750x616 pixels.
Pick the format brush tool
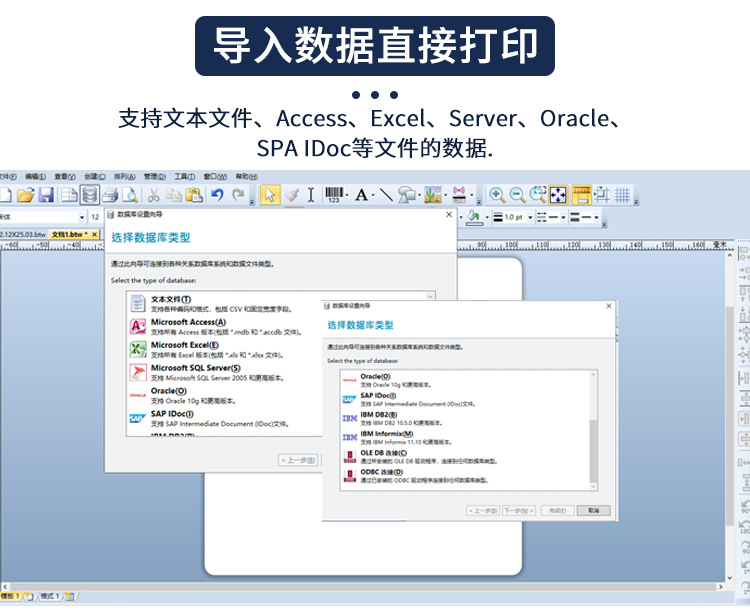pos(291,195)
